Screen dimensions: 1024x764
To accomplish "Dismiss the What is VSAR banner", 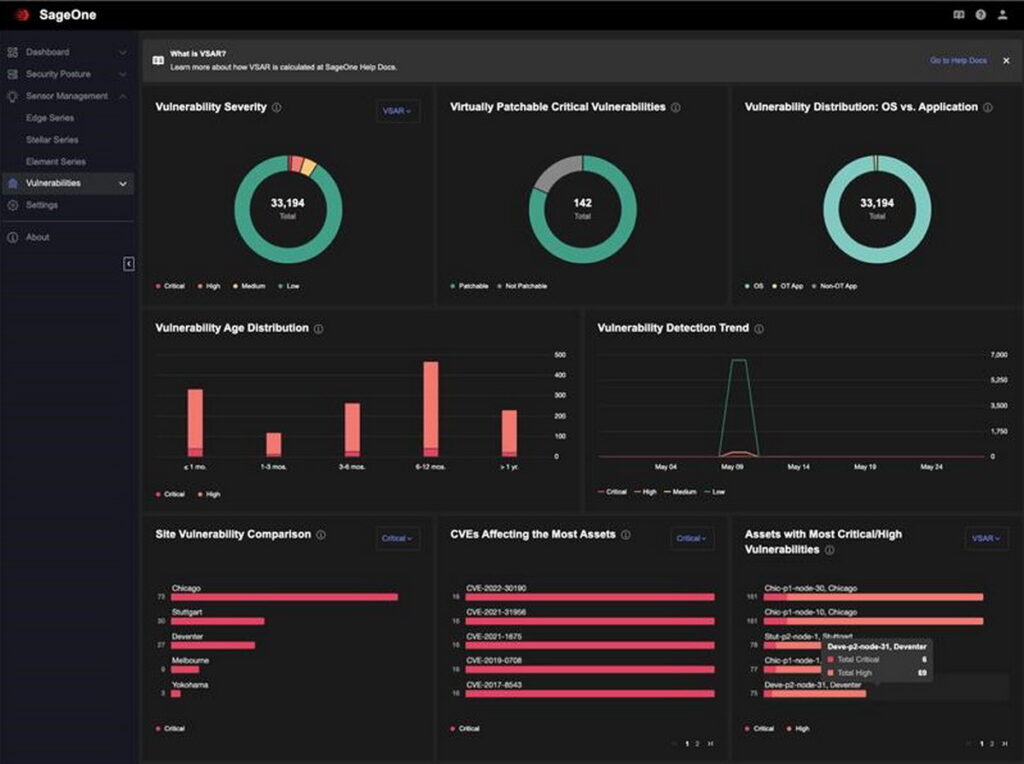I will click(1004, 60).
